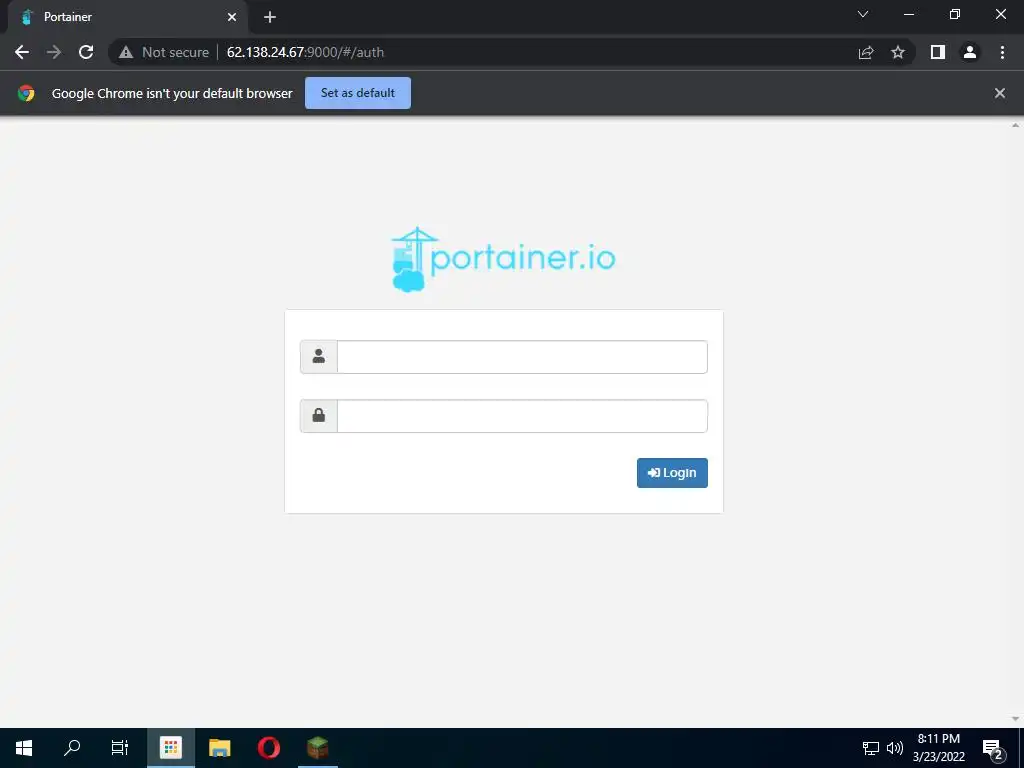Image resolution: width=1024 pixels, height=768 pixels.
Task: Click the volume speaker icon in tray
Action: click(x=895, y=748)
